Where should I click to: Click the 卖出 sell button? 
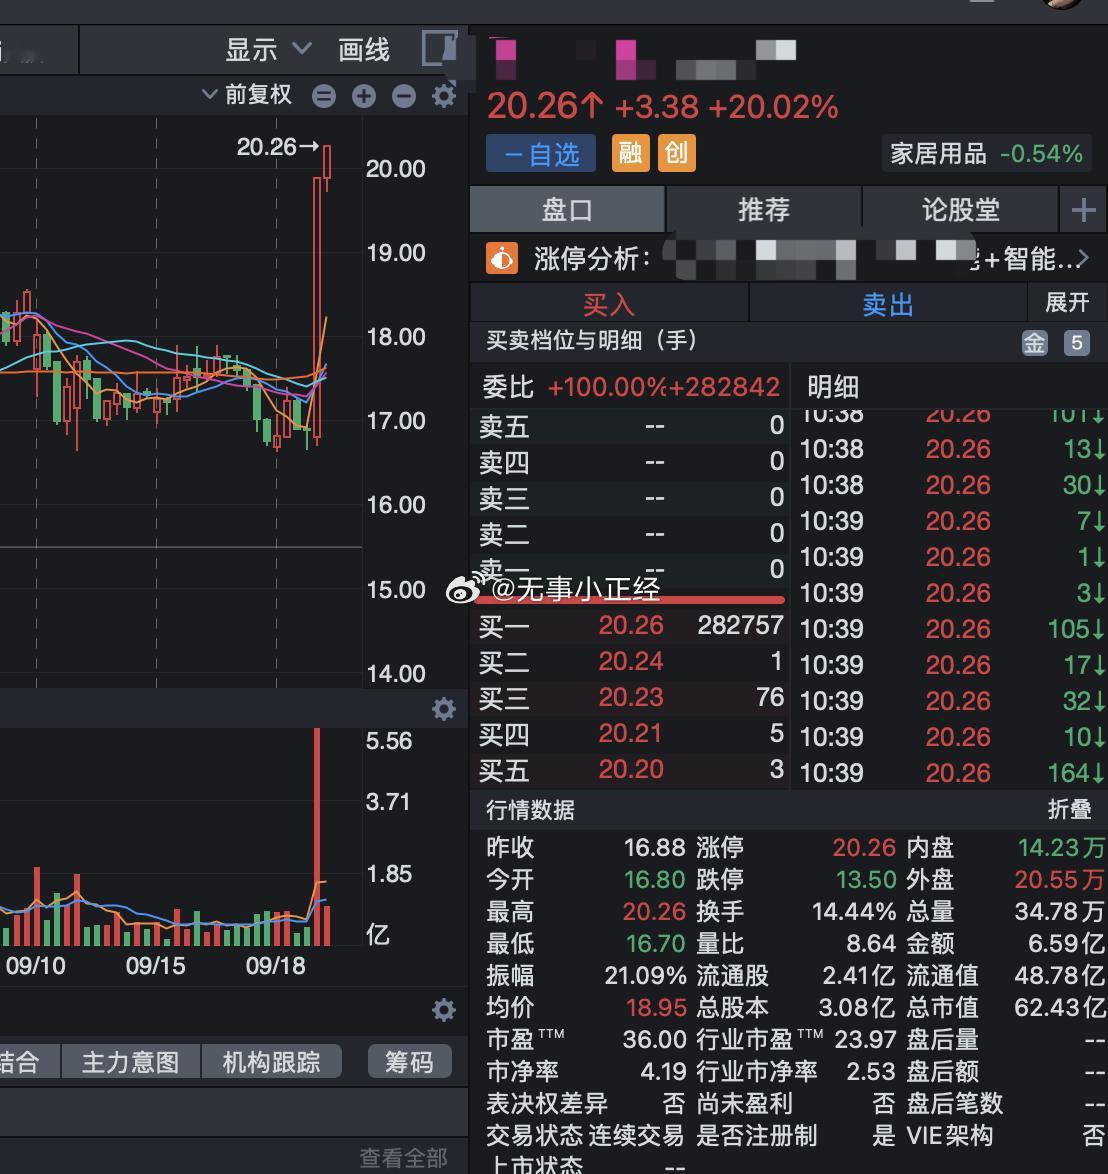pos(888,305)
